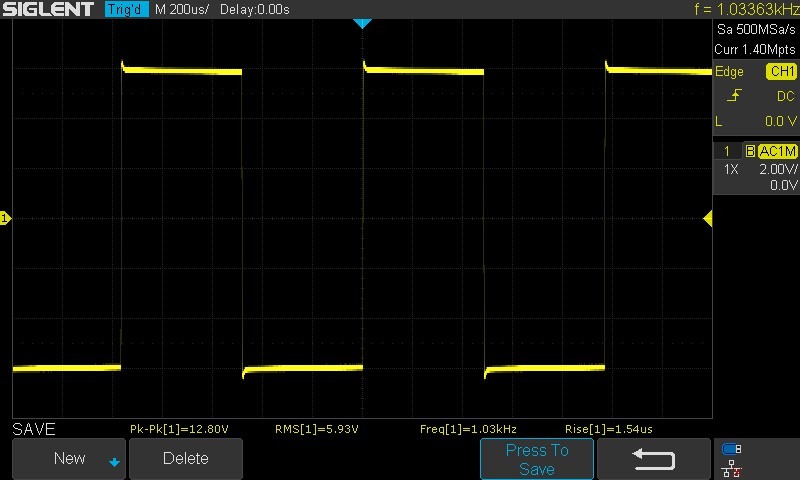Click the channel offset 0.0V value
Image resolution: width=800 pixels, height=480 pixels.
(784, 185)
